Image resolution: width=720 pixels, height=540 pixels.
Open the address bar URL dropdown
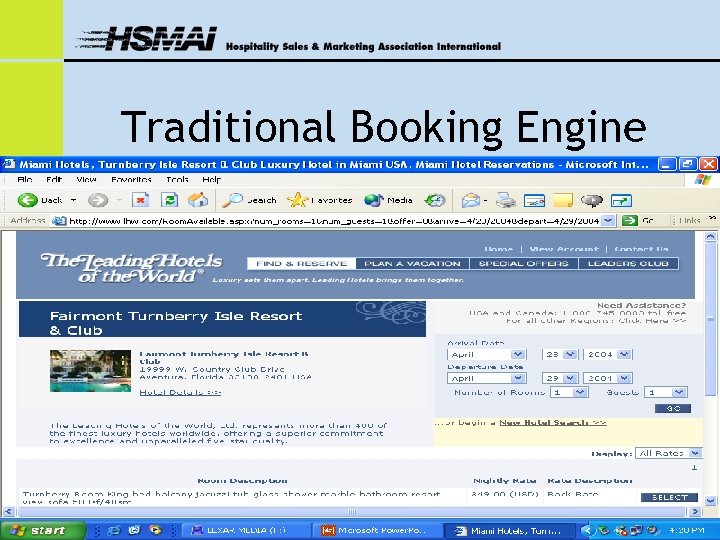pyautogui.click(x=608, y=221)
